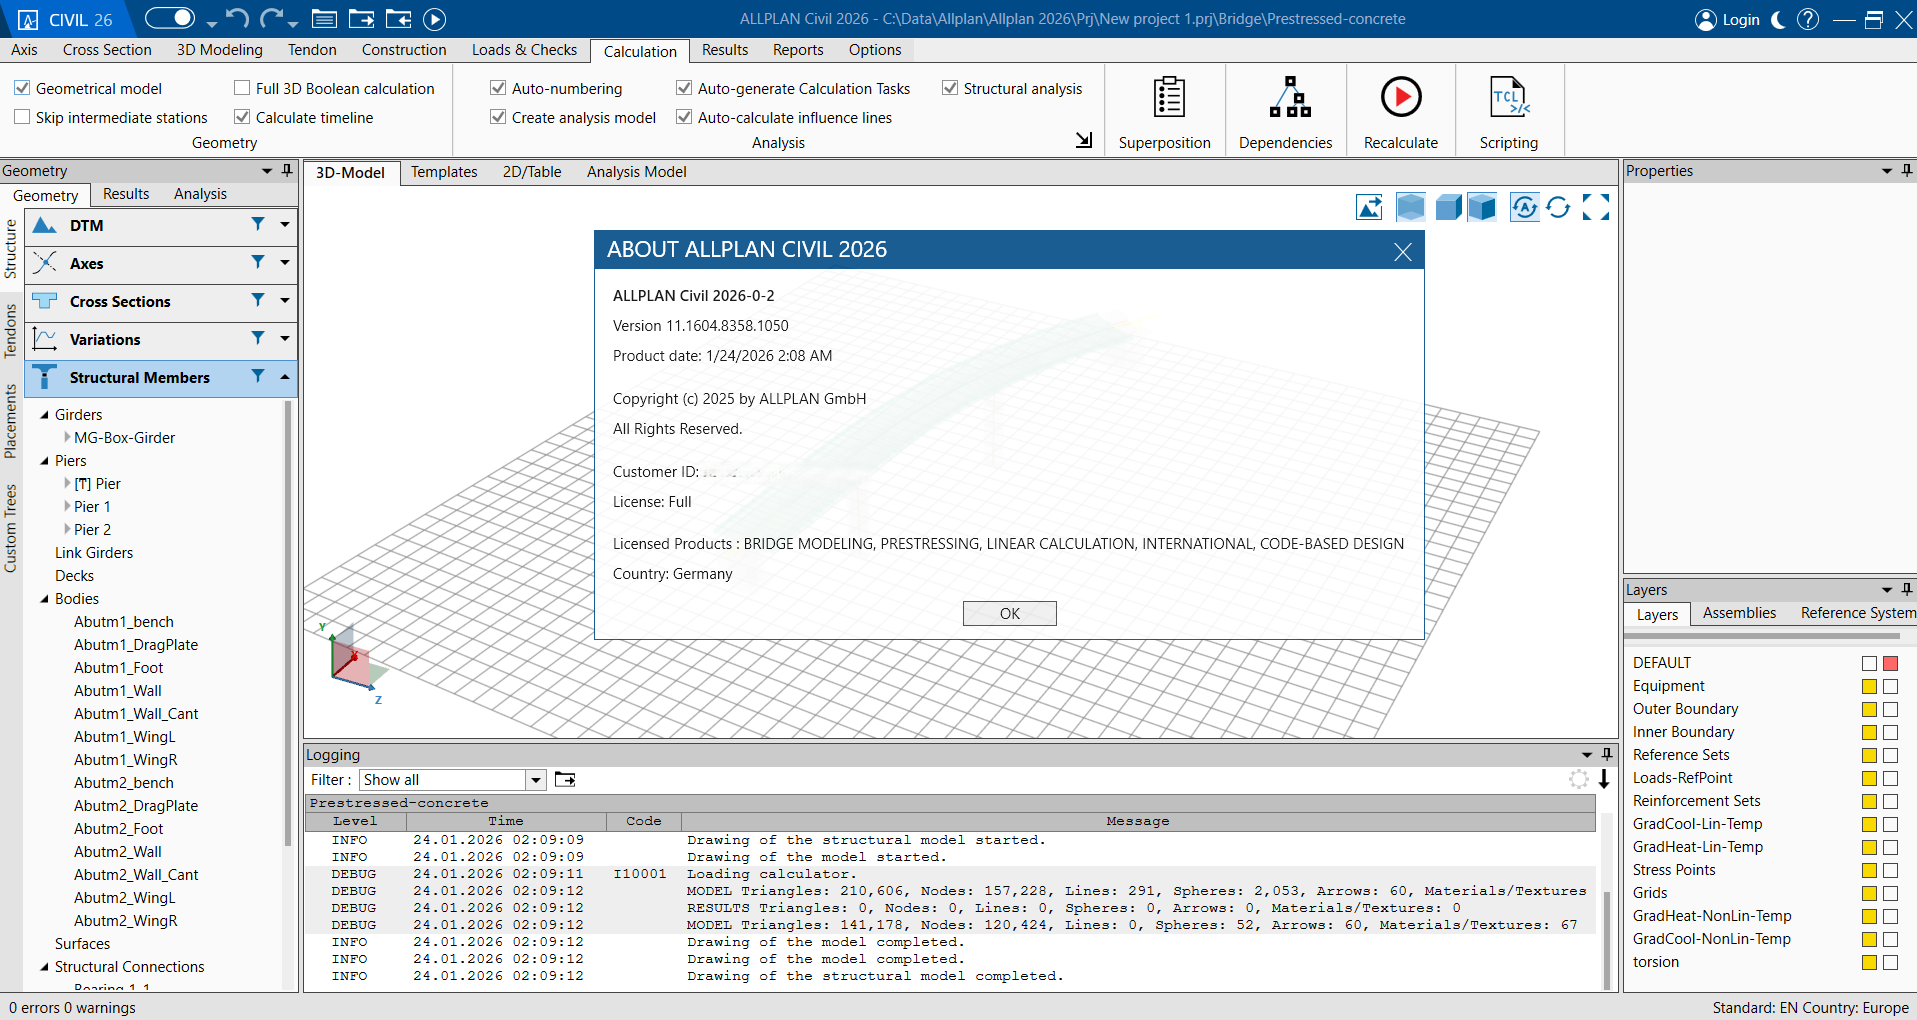The height and width of the screenshot is (1020, 1917).
Task: Toggle dark mode moon icon
Action: click(1778, 19)
